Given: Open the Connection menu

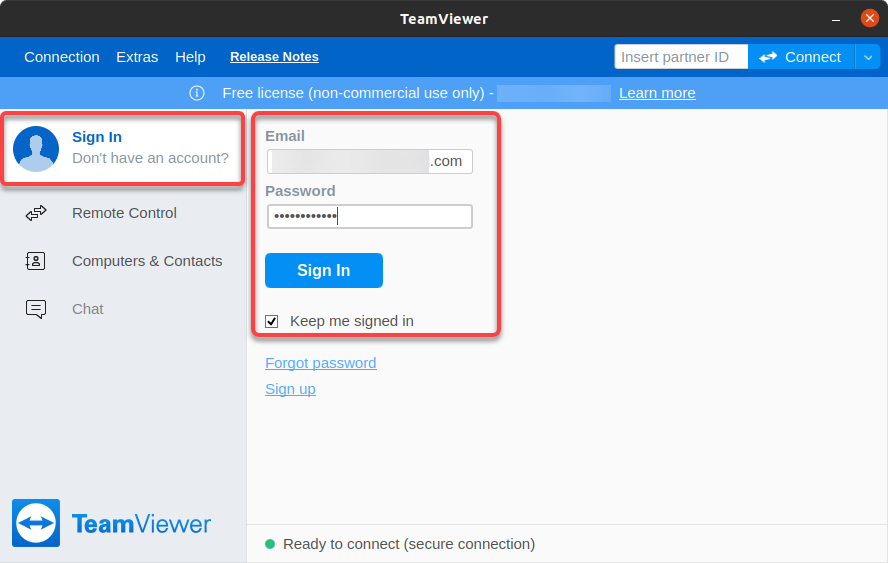Looking at the screenshot, I should (62, 57).
